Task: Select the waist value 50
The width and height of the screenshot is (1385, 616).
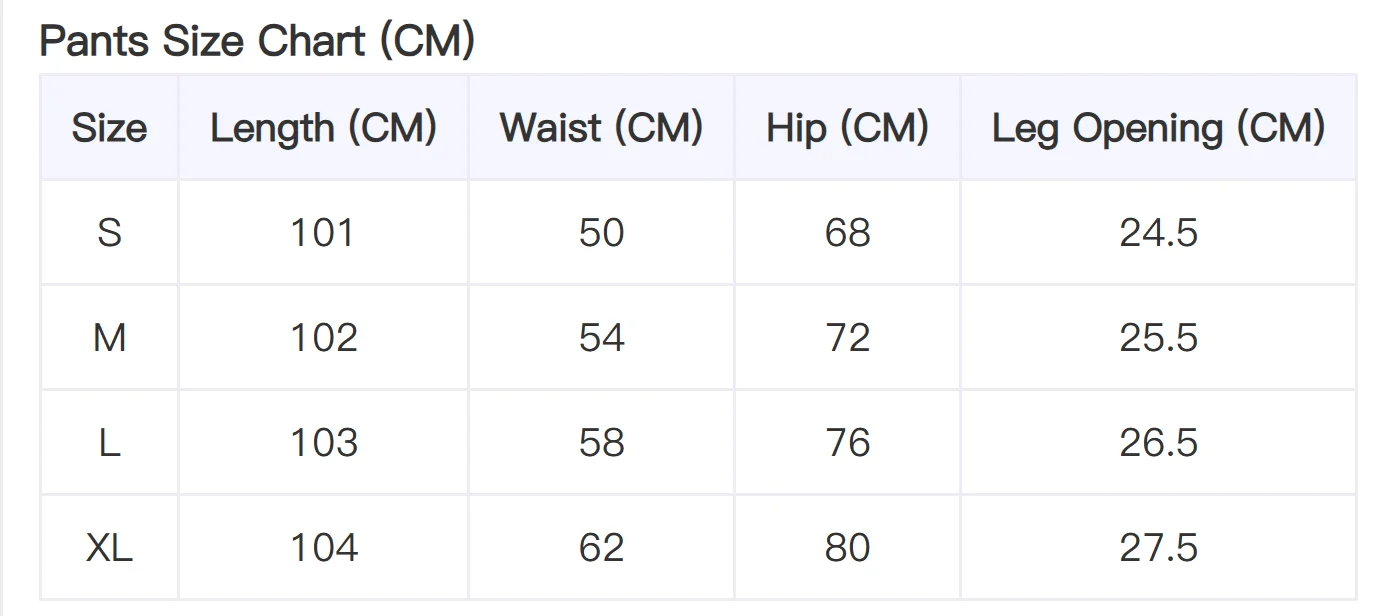Action: coord(601,233)
